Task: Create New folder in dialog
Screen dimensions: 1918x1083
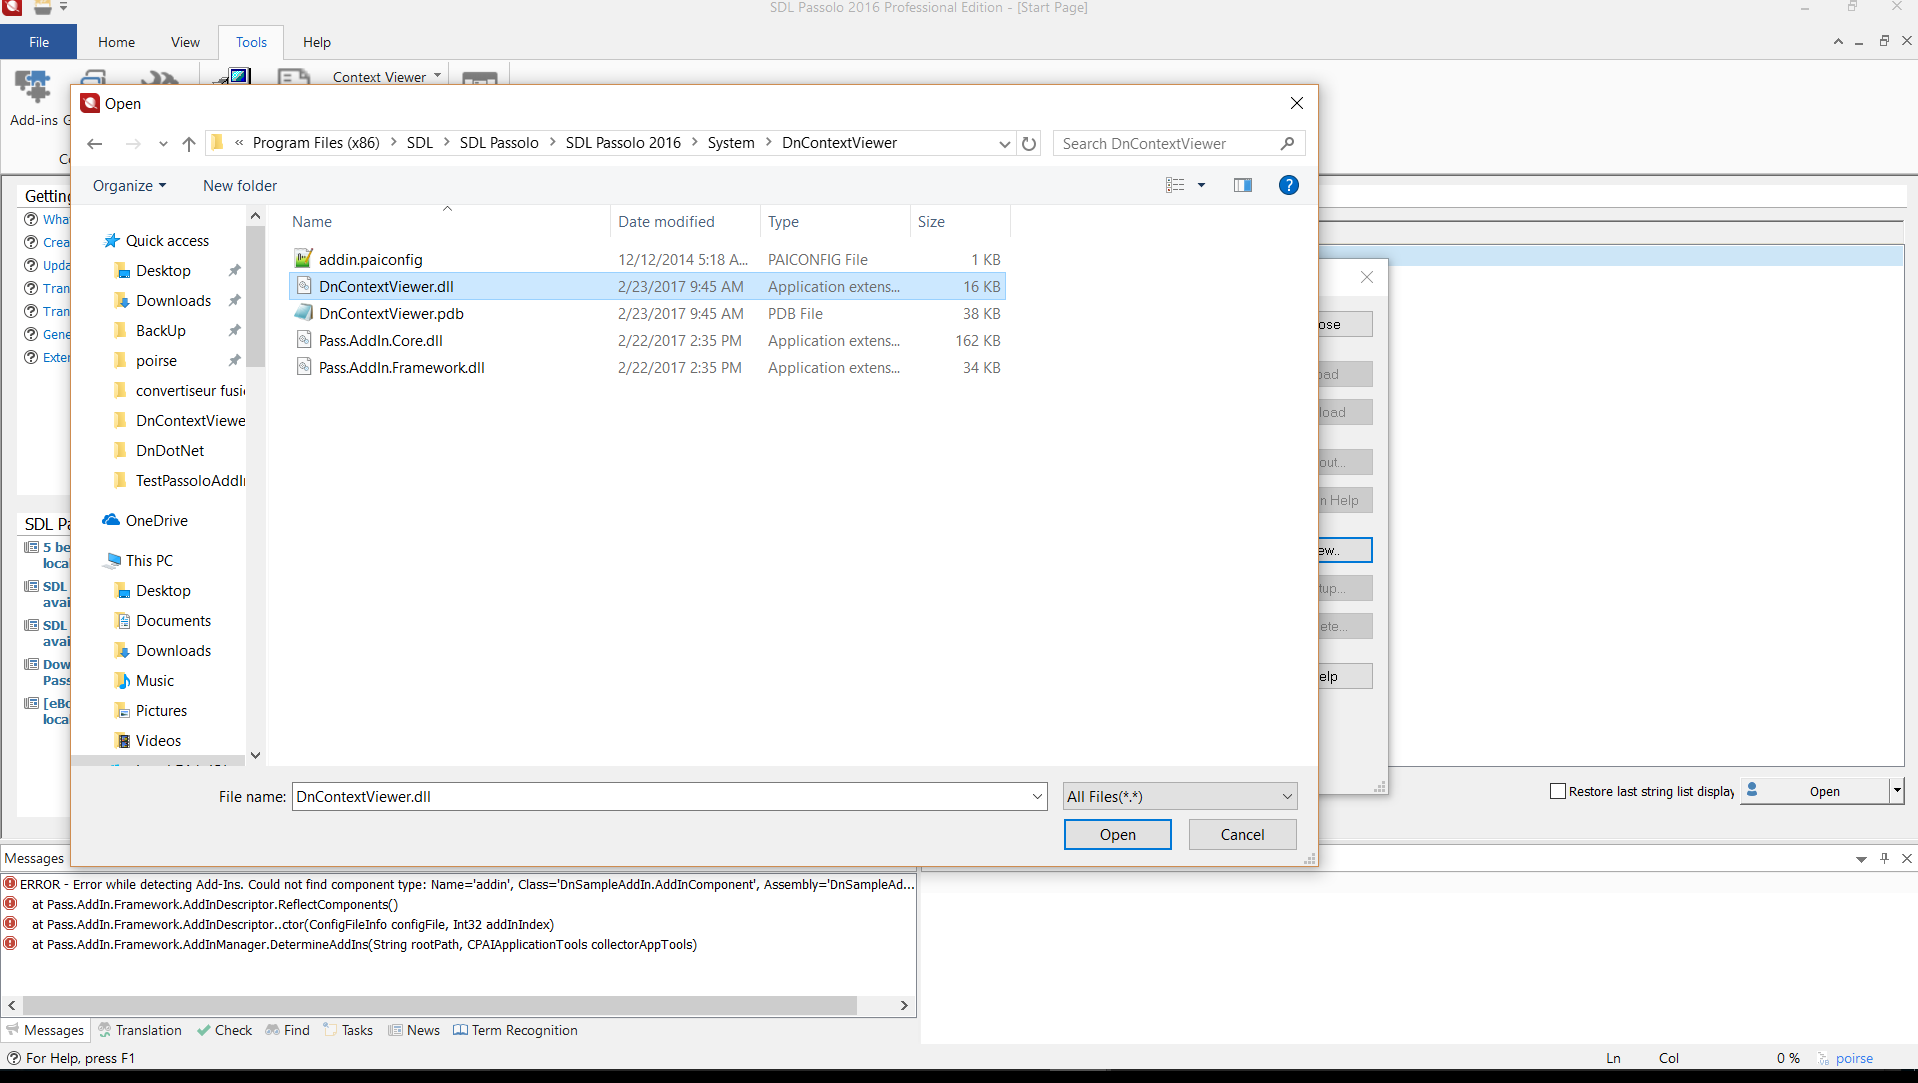Action: click(240, 186)
